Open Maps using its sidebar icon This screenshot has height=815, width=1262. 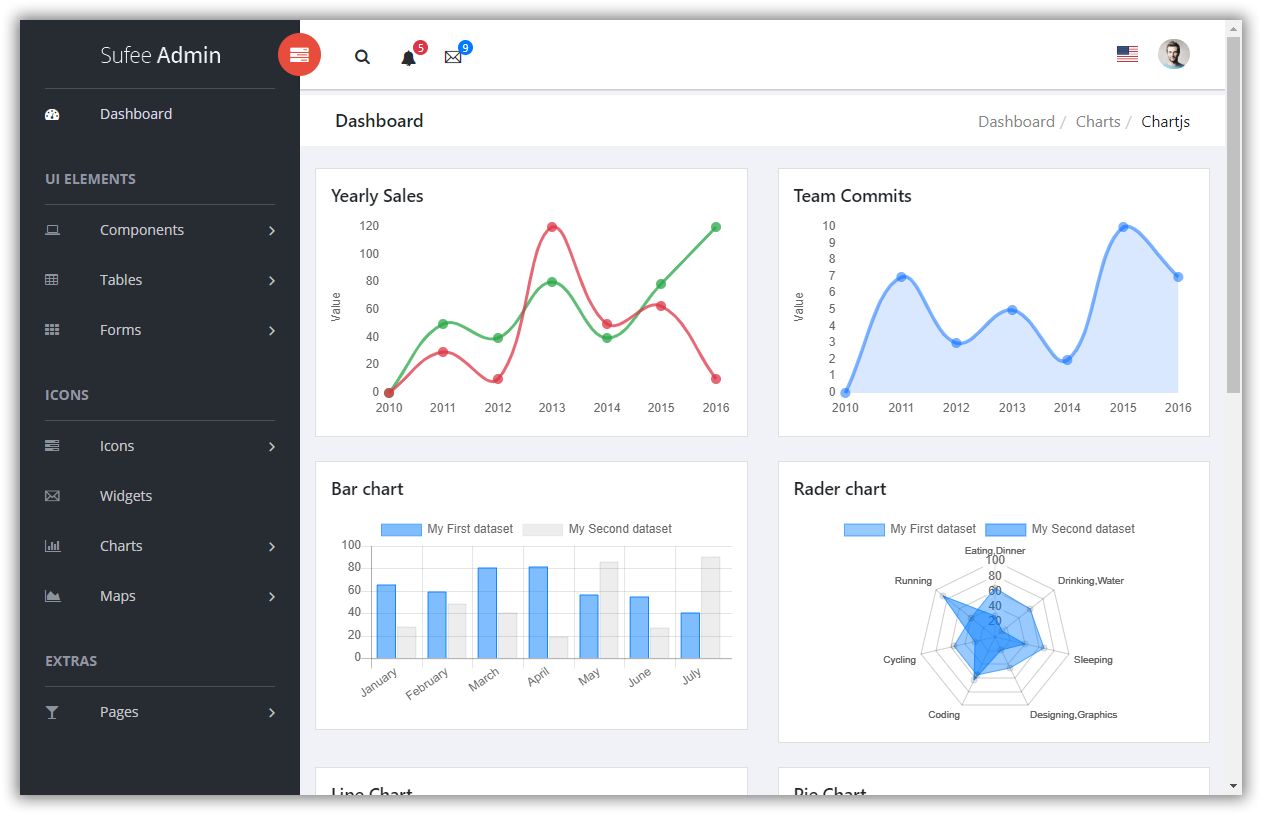pyautogui.click(x=51, y=596)
